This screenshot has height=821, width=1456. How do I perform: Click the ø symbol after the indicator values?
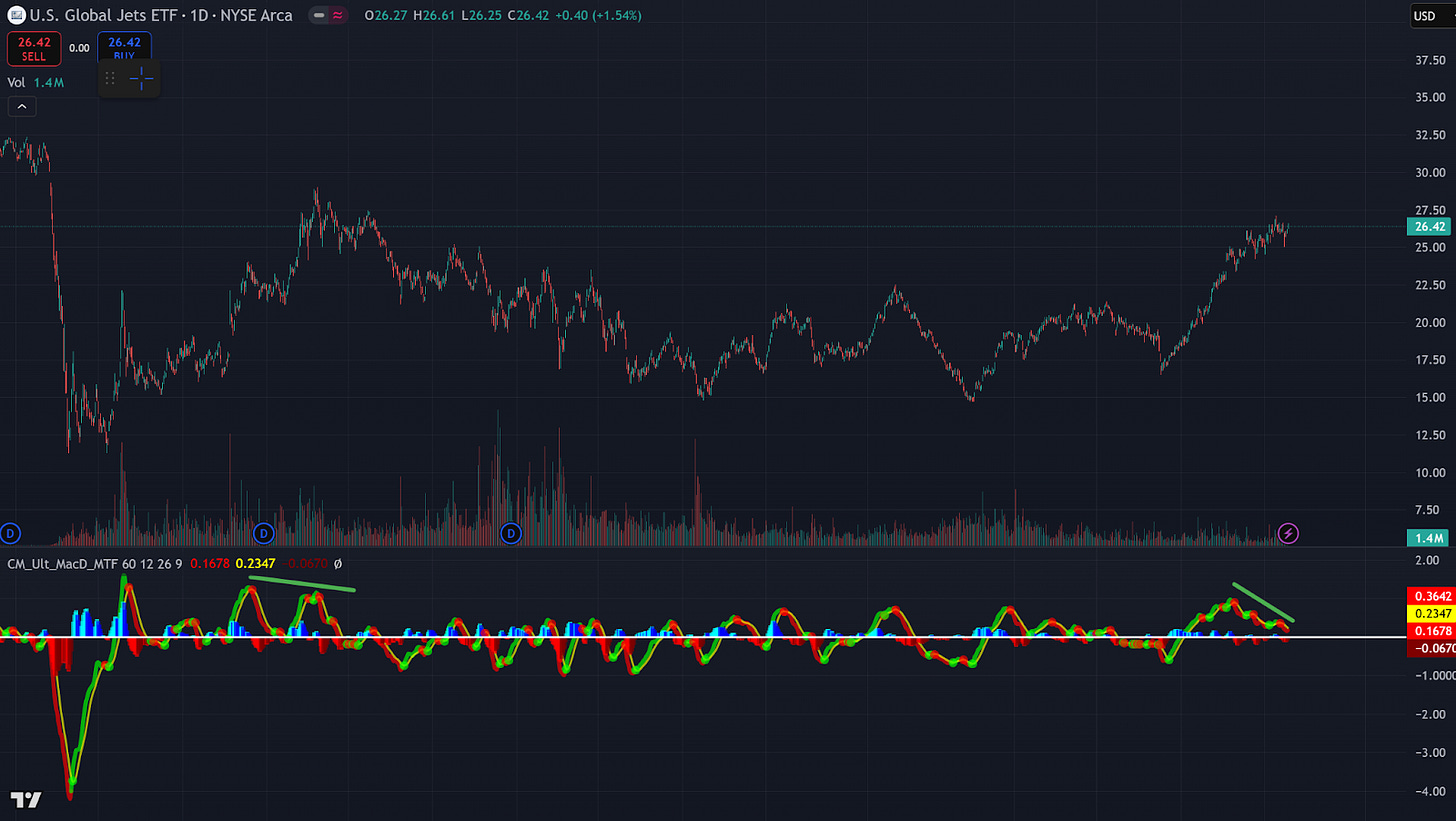coord(337,565)
